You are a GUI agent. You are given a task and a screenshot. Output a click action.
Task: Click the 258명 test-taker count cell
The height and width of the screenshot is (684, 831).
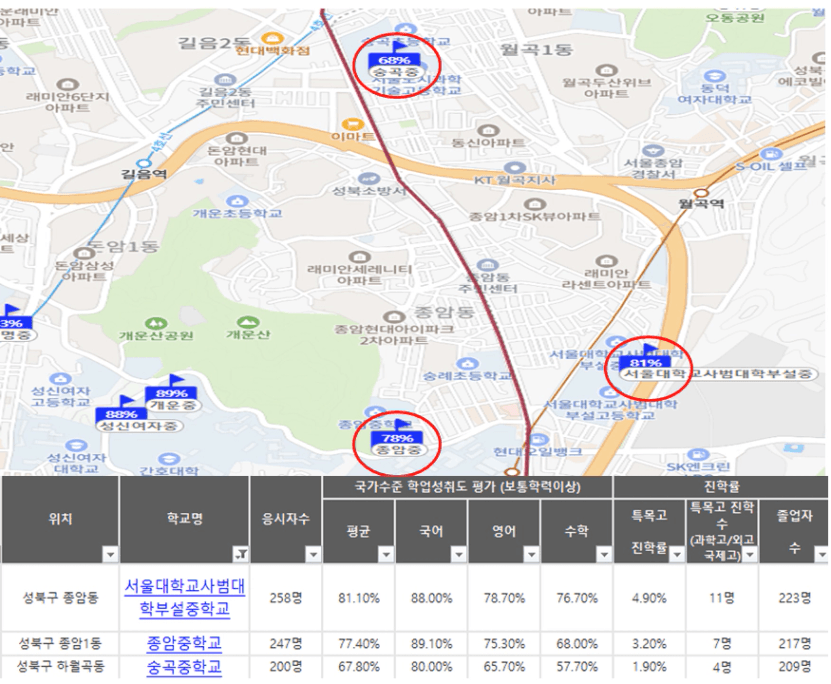click(x=286, y=598)
